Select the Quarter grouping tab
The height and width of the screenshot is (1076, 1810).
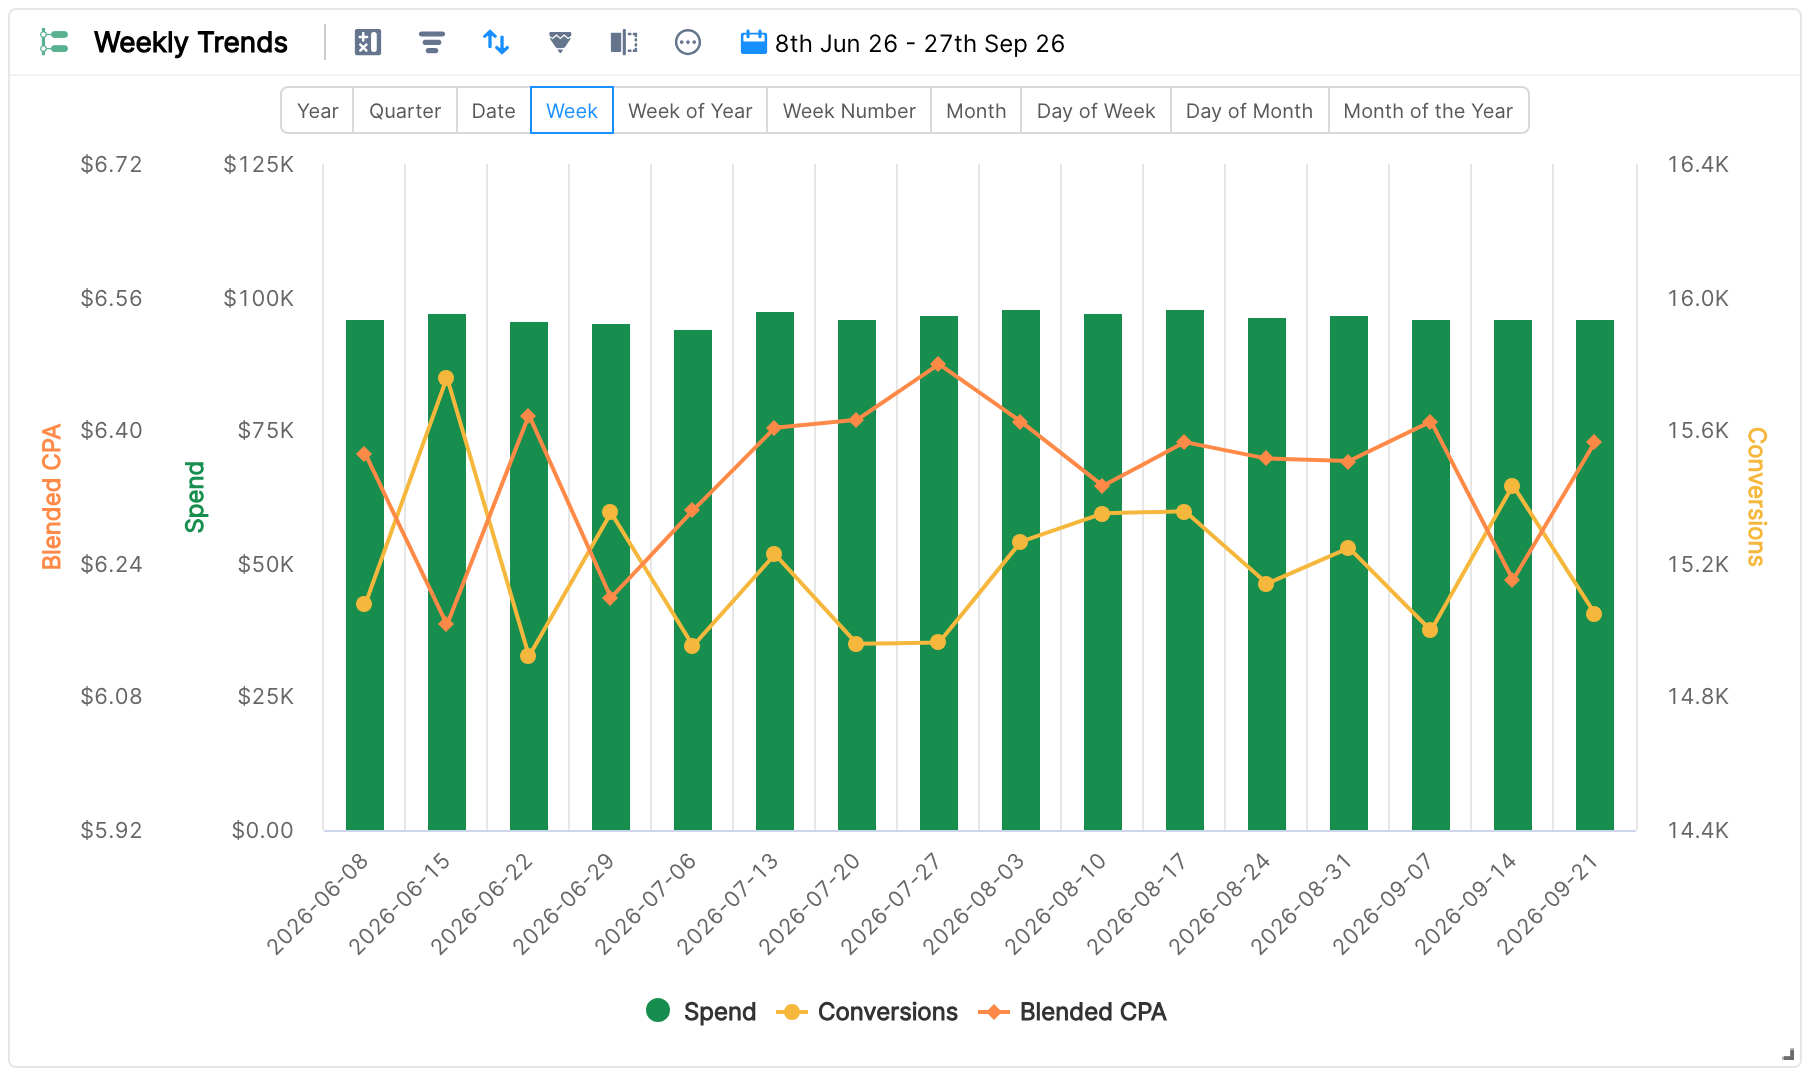click(405, 111)
